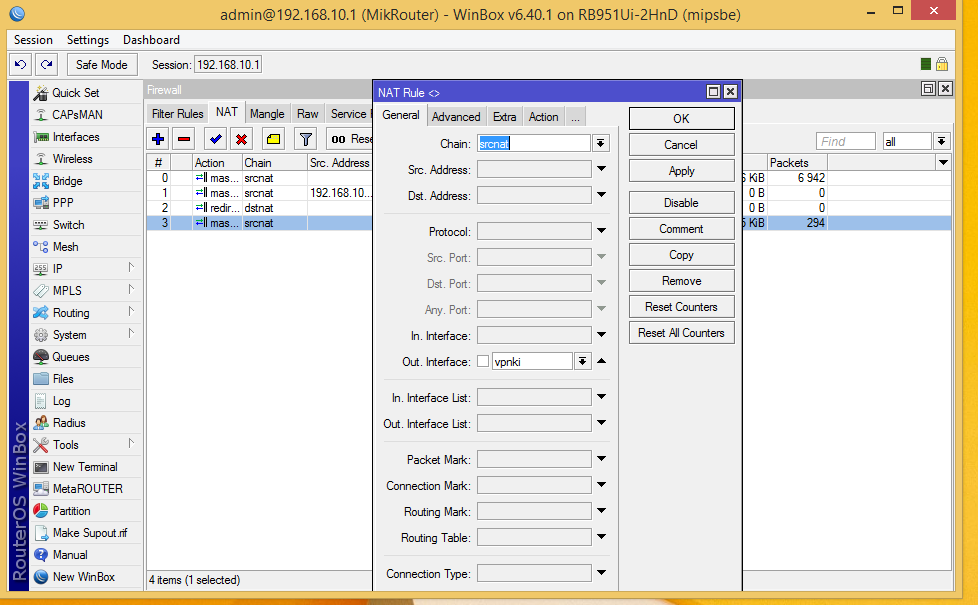This screenshot has height=605, width=978.
Task: Click the blue checkmark enable rule icon
Action: 216,139
